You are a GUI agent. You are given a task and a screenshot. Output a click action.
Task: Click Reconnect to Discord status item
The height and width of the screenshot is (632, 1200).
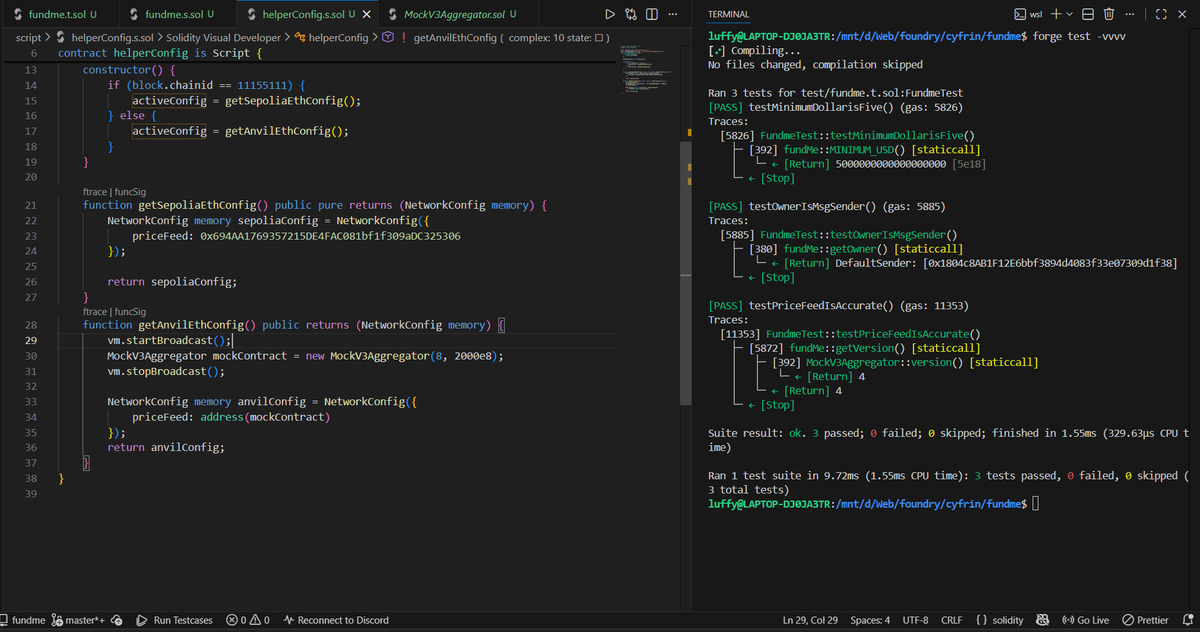point(336,620)
